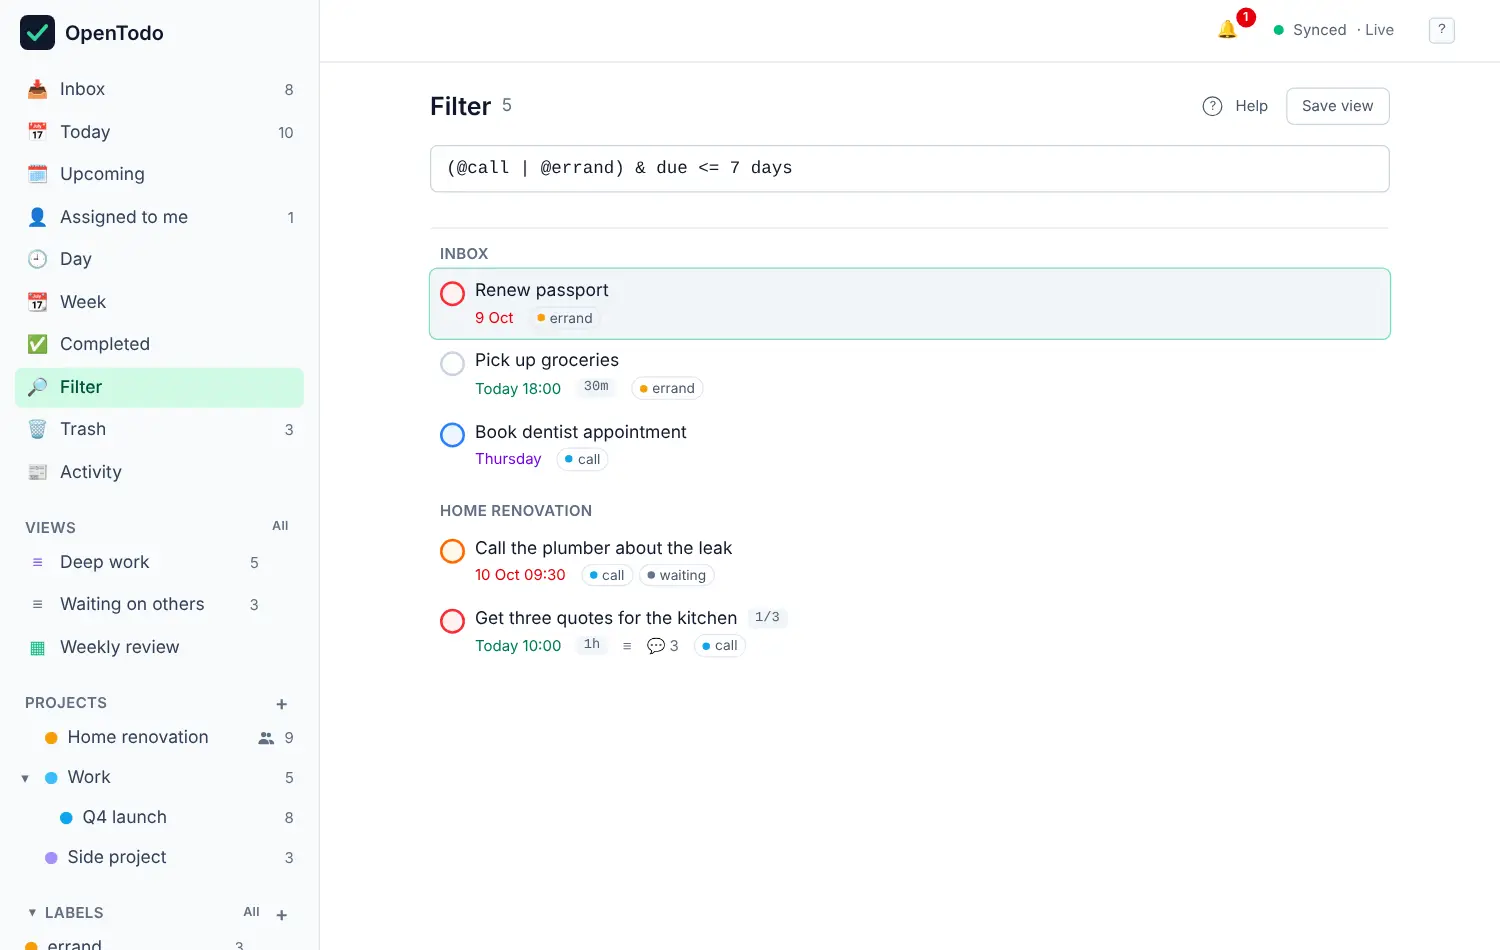Open the Activity view
Viewport: 1500px width, 950px height.
(x=159, y=472)
